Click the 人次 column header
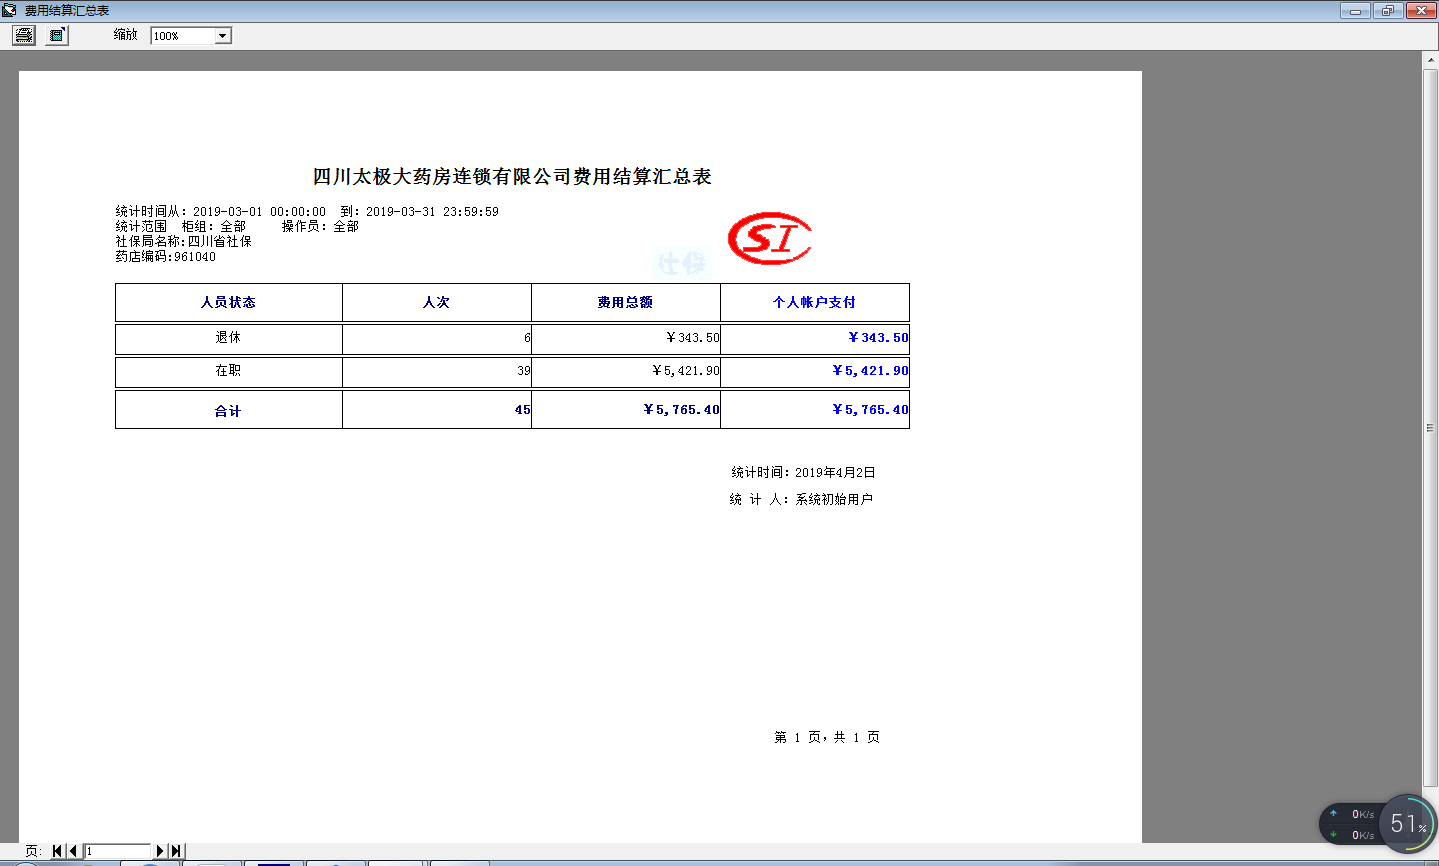 coord(437,302)
